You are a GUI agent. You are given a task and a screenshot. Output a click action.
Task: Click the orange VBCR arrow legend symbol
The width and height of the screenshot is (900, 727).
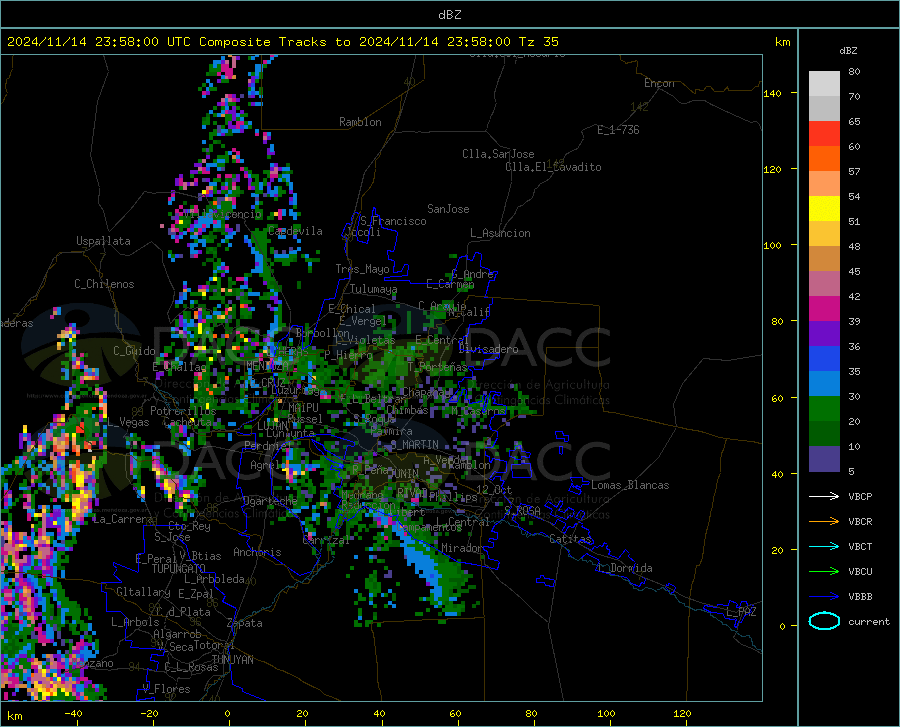(824, 521)
